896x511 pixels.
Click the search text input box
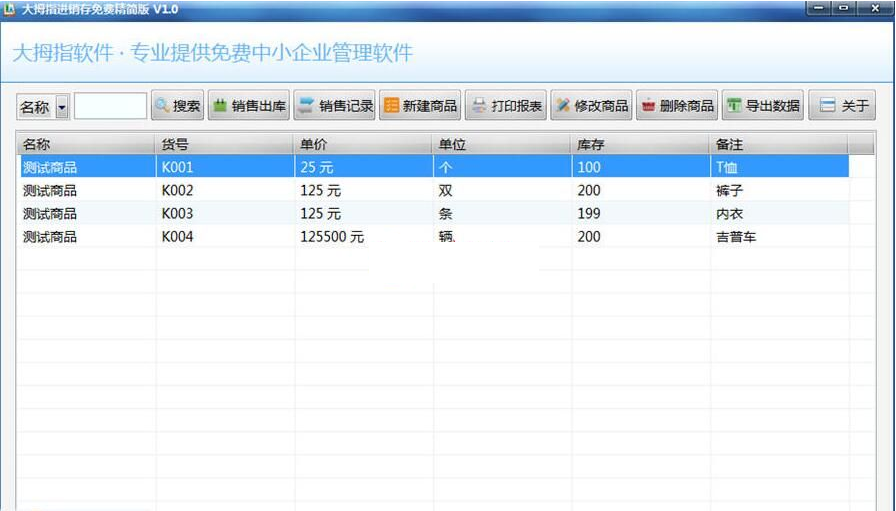pos(110,106)
